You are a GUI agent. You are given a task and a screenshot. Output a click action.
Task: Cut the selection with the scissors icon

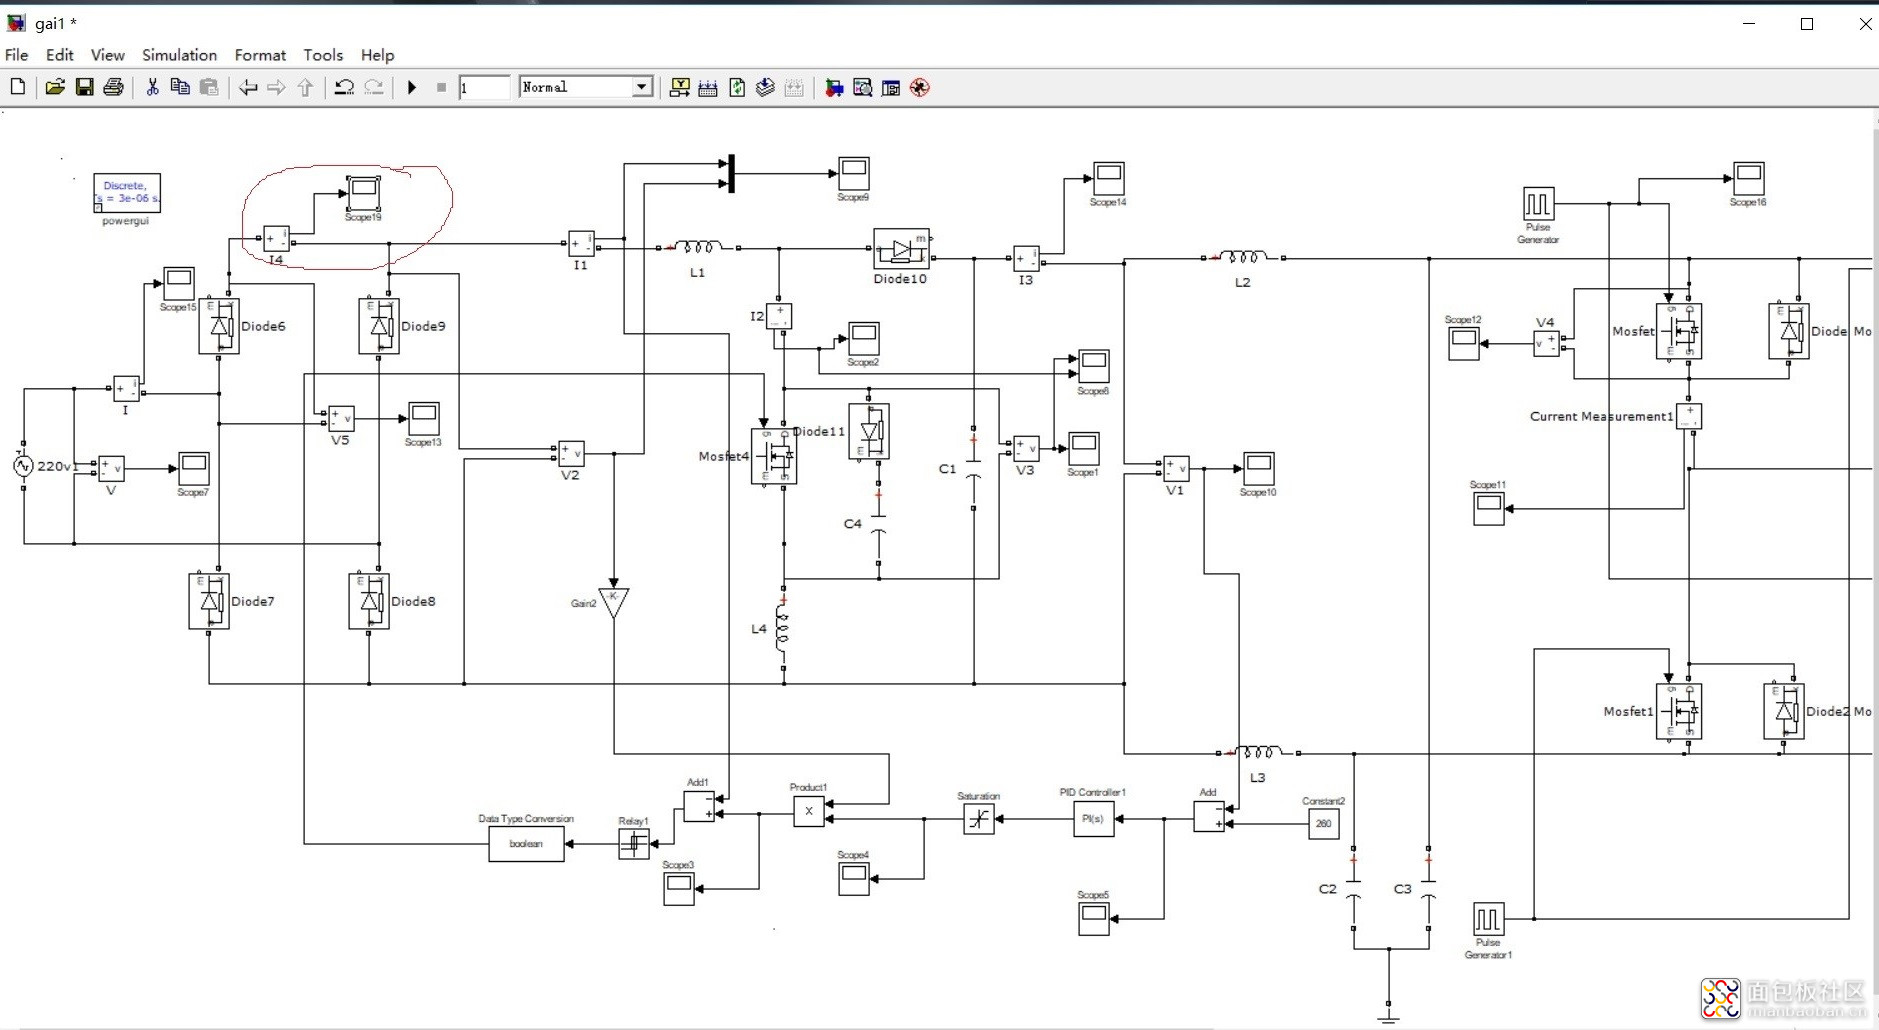pyautogui.click(x=152, y=87)
